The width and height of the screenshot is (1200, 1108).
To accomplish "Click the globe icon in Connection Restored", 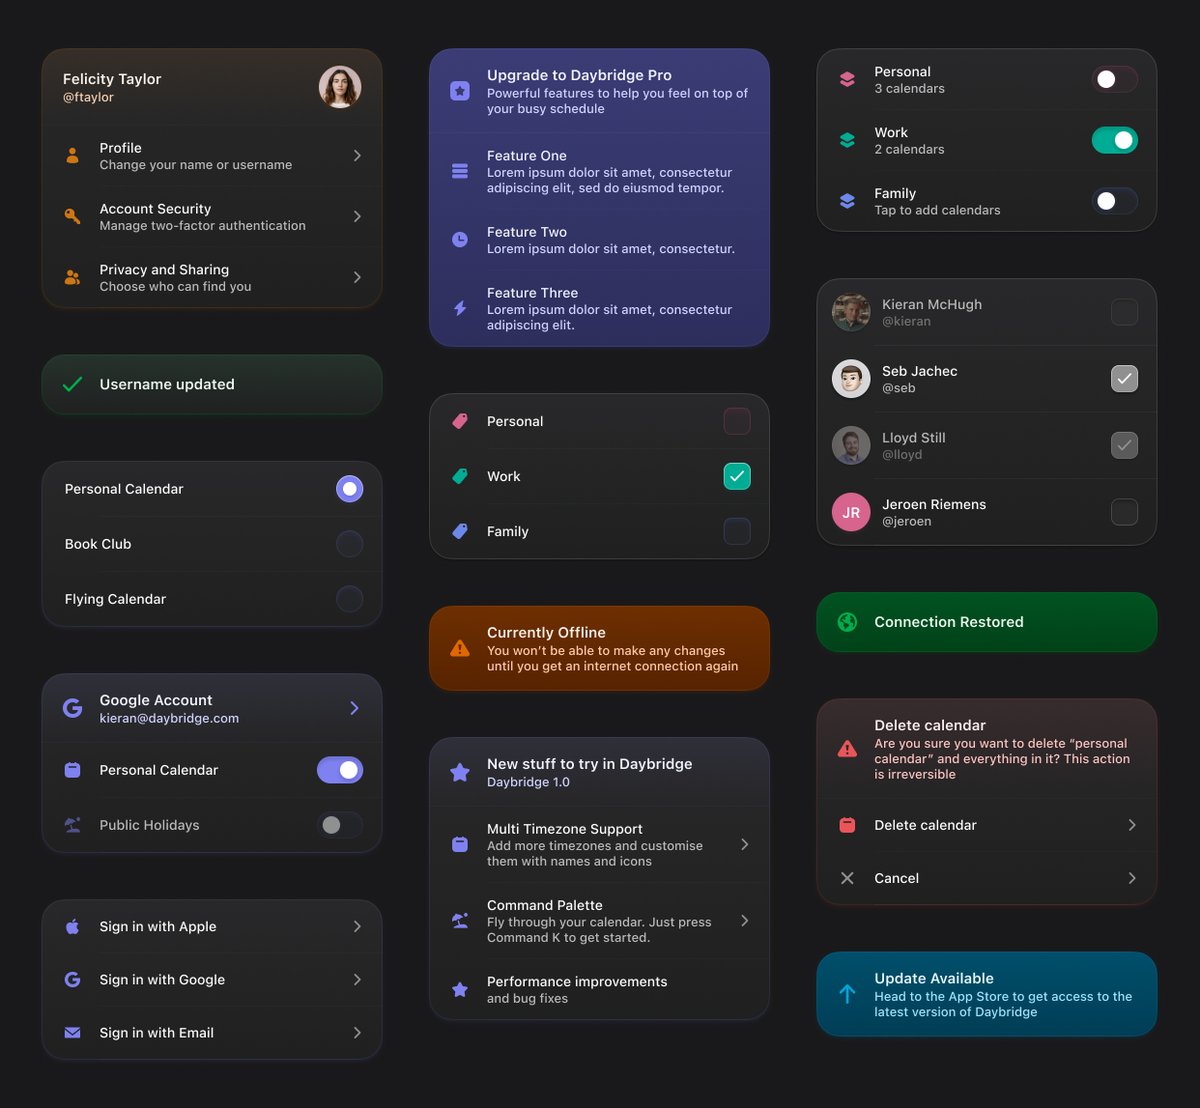I will [x=847, y=622].
